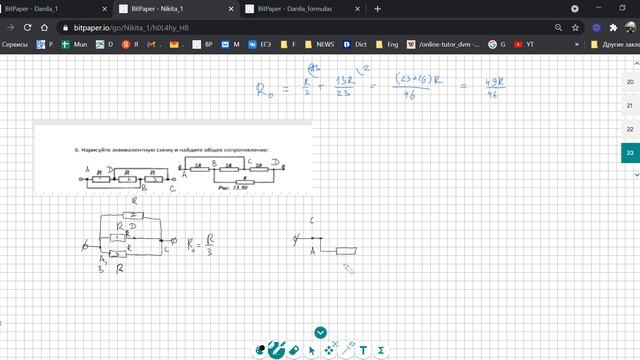The width and height of the screenshot is (640, 360).
Task: Switch to BitPaper Danila_1 tab
Action: point(49,9)
